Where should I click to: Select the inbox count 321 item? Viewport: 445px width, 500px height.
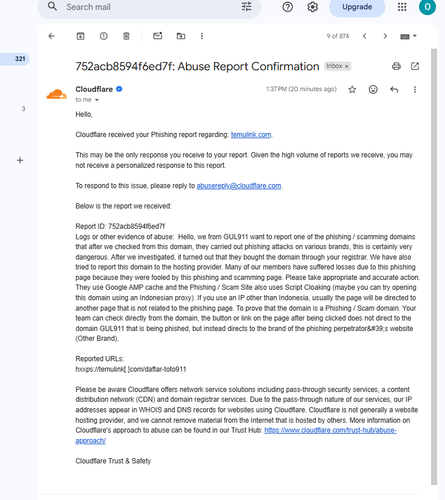tap(15, 59)
